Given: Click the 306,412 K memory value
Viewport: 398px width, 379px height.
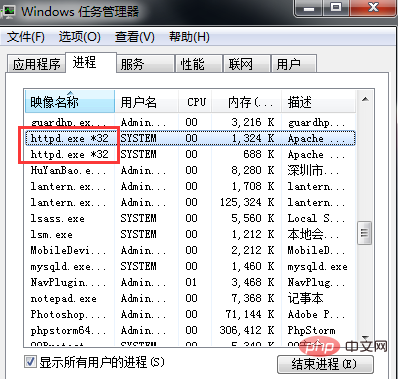Looking at the screenshot, I should click(x=247, y=330).
